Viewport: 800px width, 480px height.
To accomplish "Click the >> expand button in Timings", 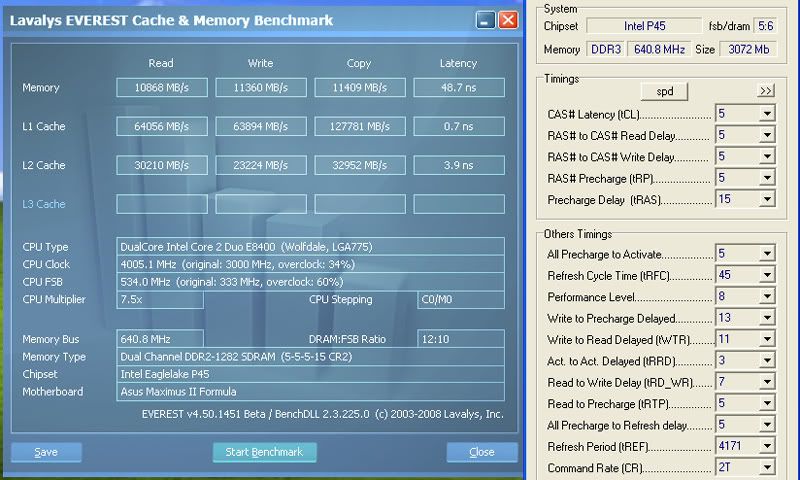I will coord(765,91).
